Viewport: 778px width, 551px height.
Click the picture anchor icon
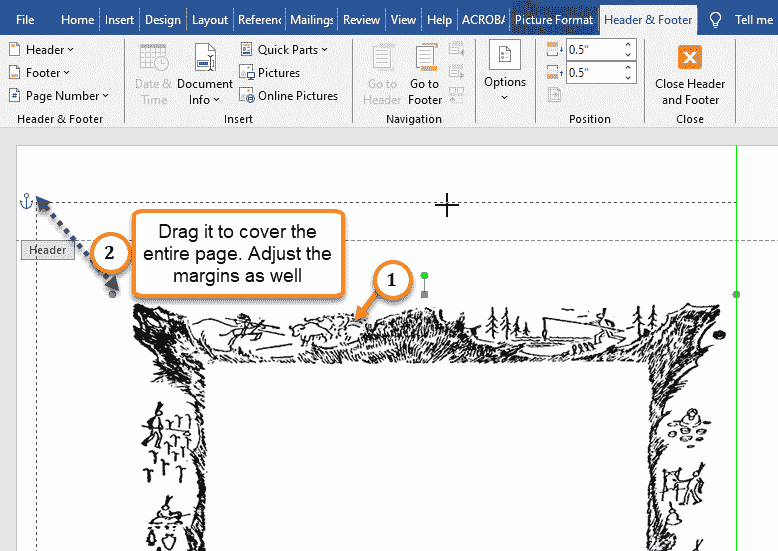point(26,201)
